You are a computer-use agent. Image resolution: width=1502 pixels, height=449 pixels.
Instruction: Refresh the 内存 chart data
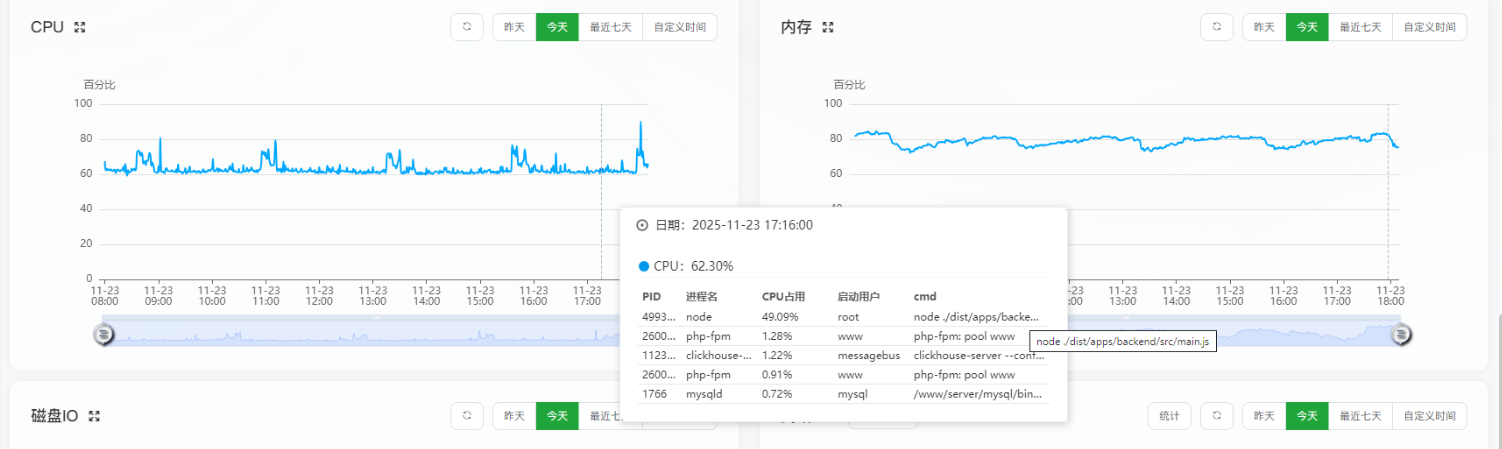[1217, 27]
